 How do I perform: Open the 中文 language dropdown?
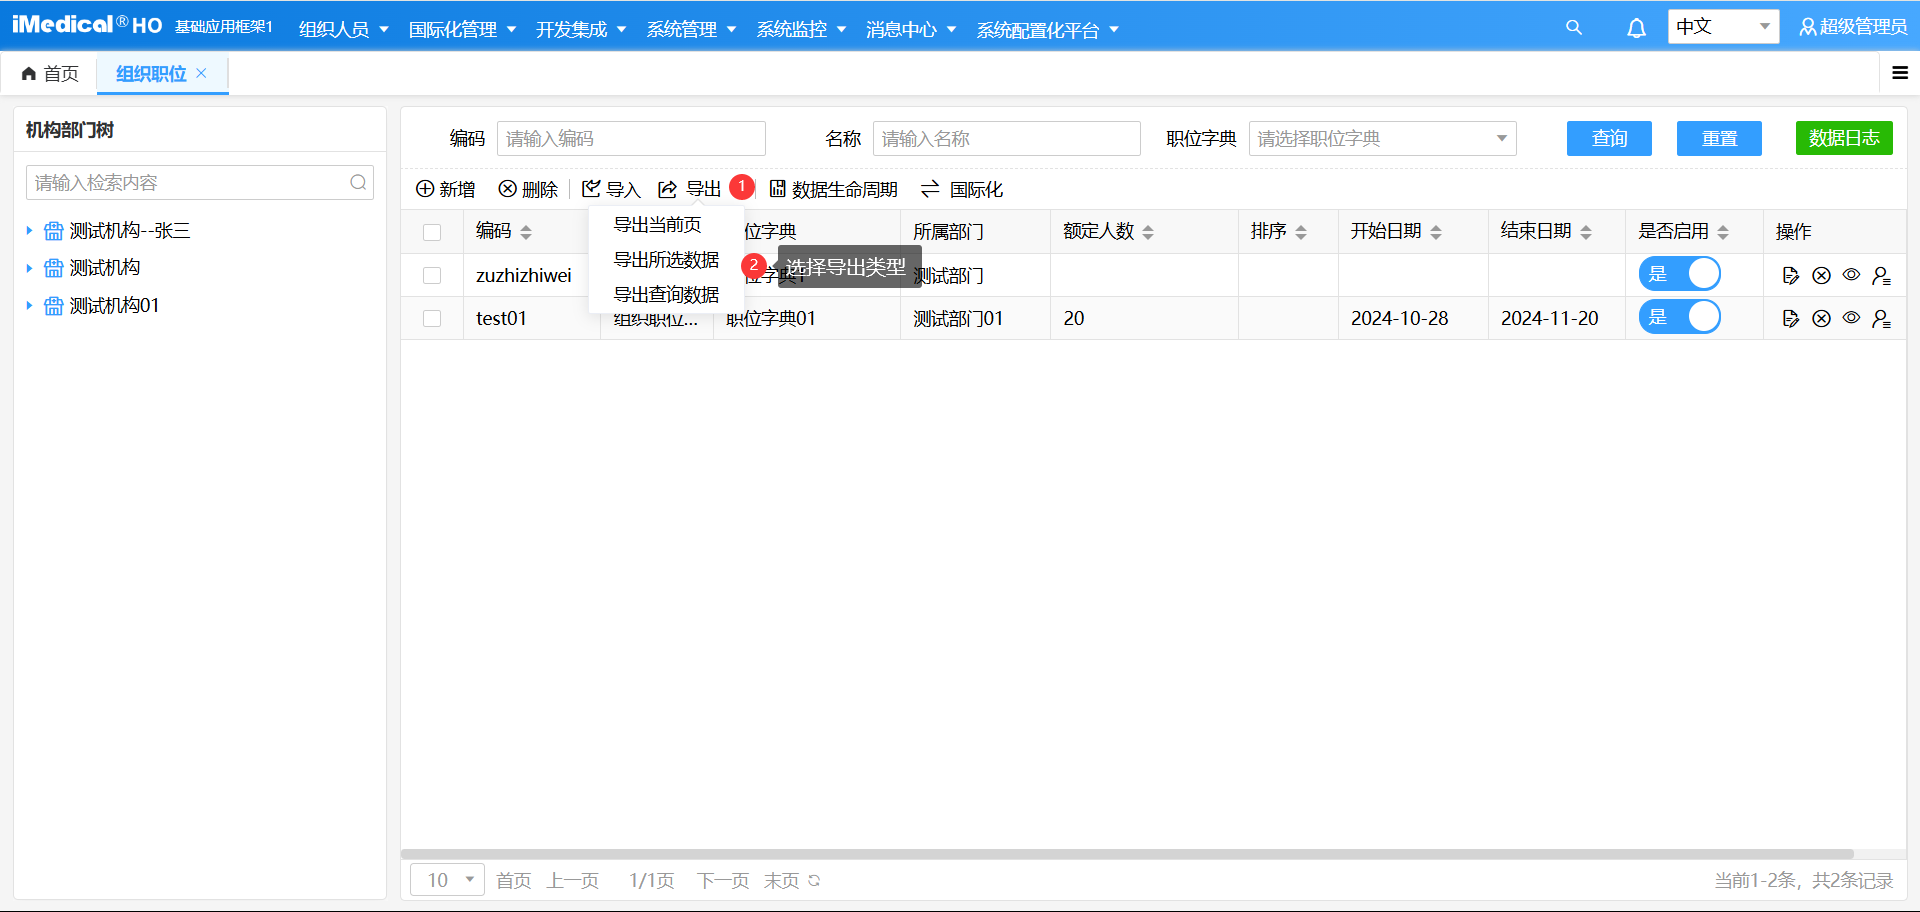pos(1722,26)
